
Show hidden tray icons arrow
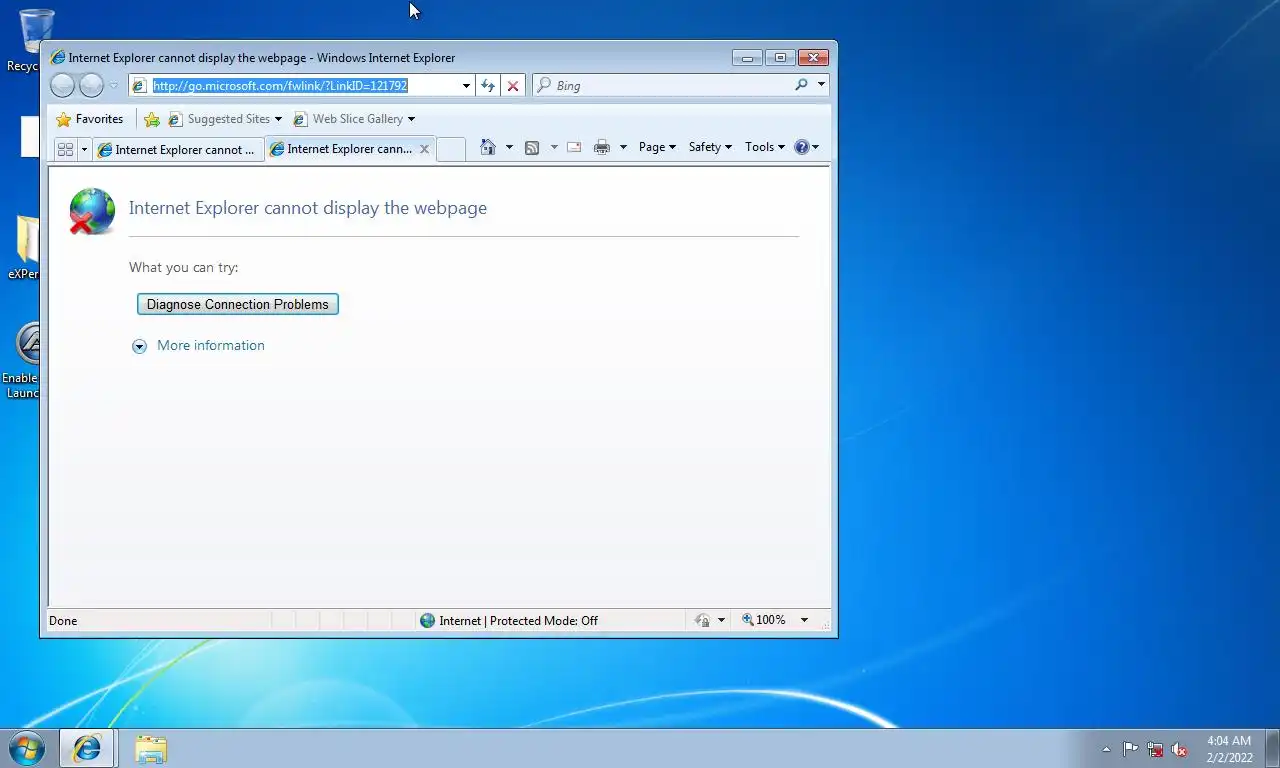[1106, 749]
